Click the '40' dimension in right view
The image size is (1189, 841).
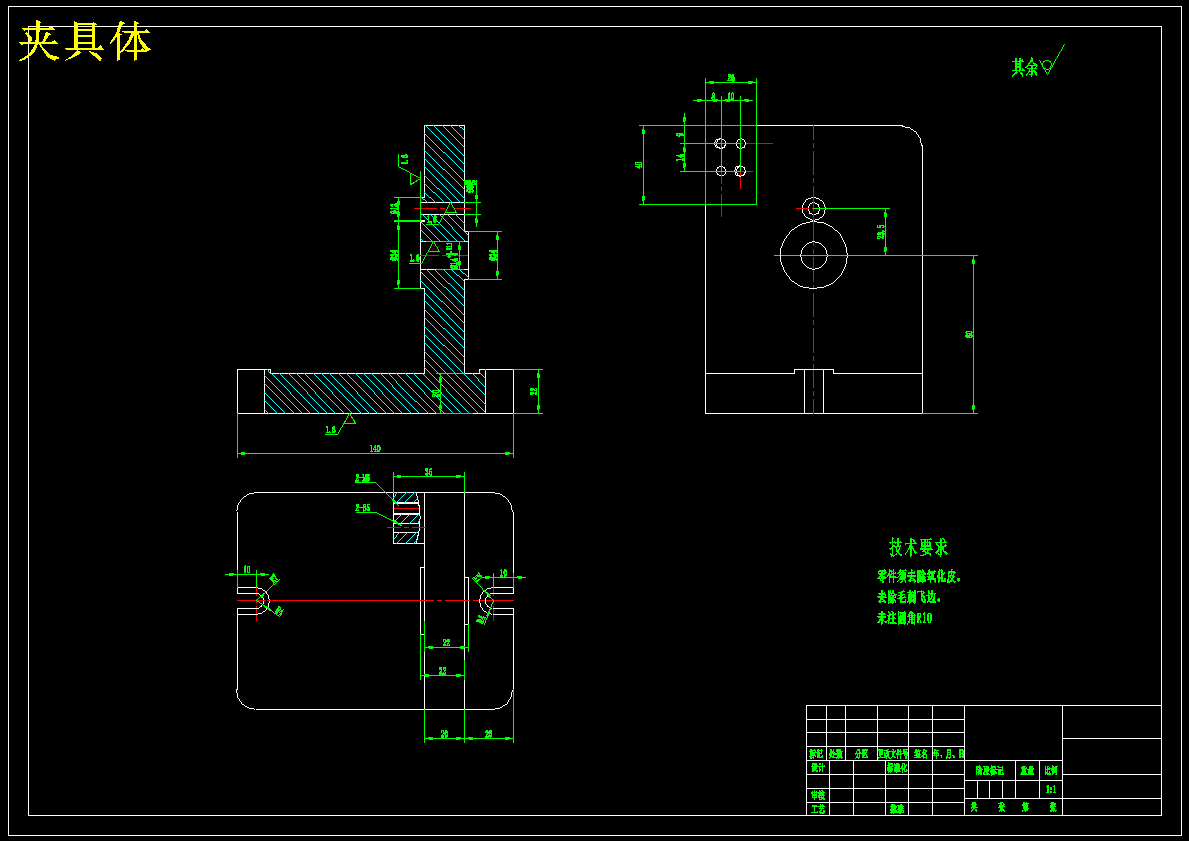tap(639, 165)
